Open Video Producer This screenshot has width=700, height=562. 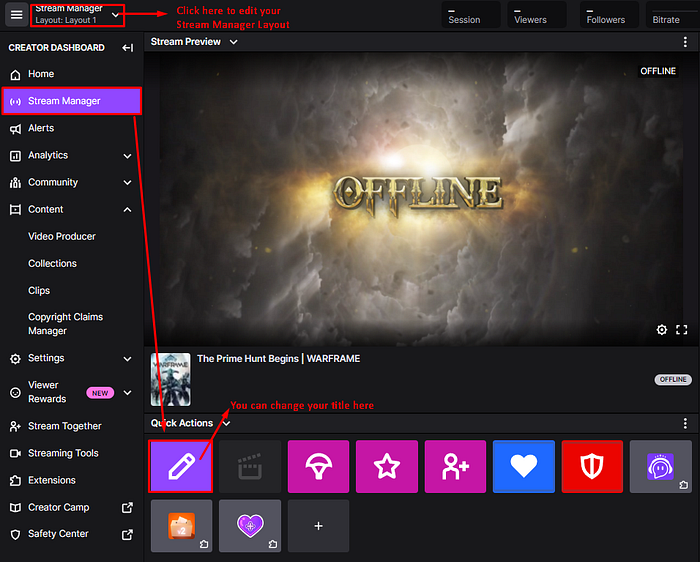(x=62, y=236)
